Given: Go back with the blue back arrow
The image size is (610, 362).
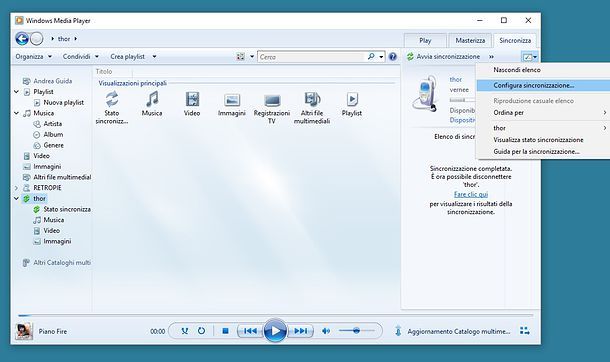Looking at the screenshot, I should pyautogui.click(x=22, y=39).
